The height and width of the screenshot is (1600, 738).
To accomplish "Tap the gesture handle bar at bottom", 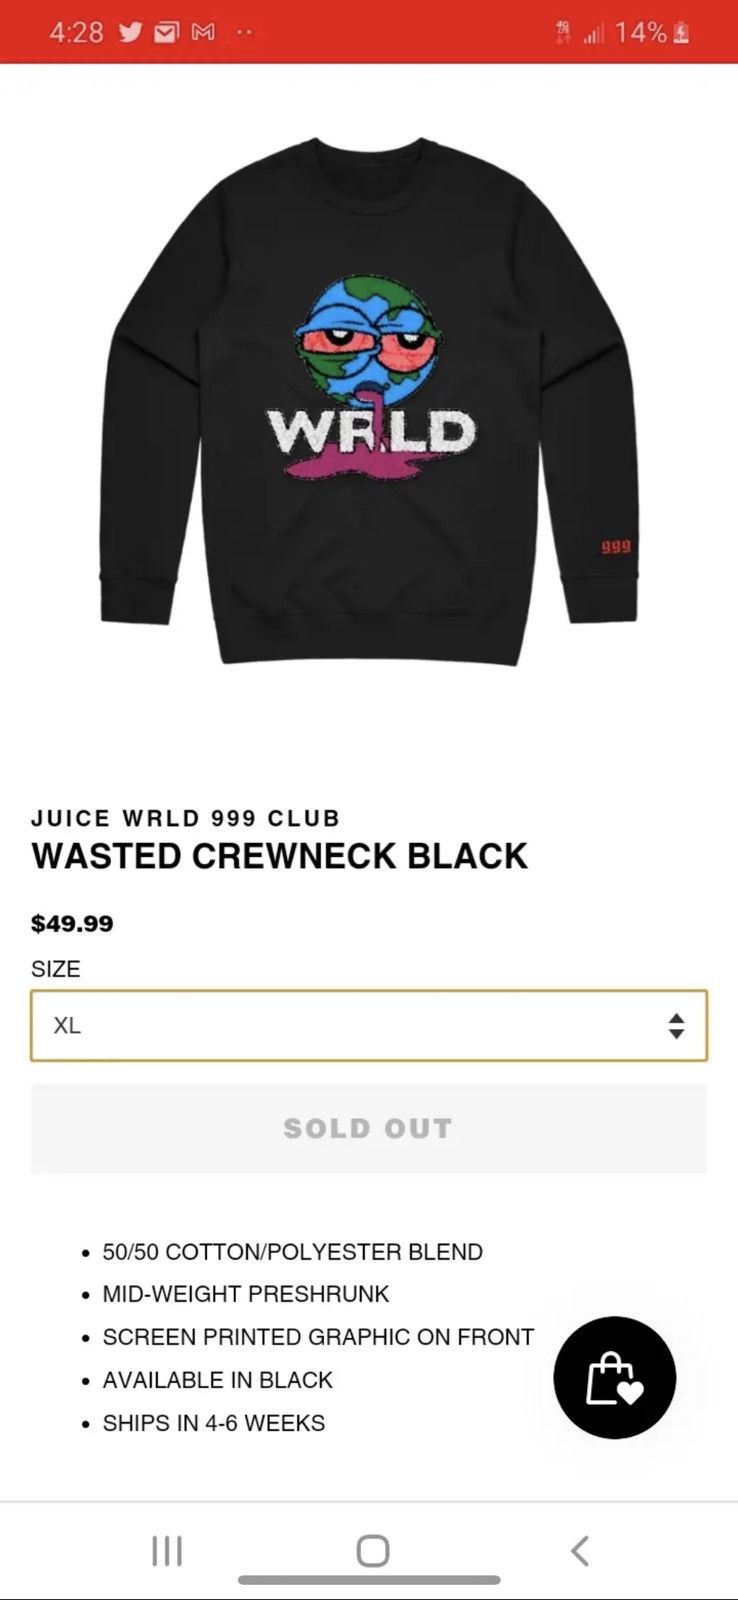I will 369,1580.
